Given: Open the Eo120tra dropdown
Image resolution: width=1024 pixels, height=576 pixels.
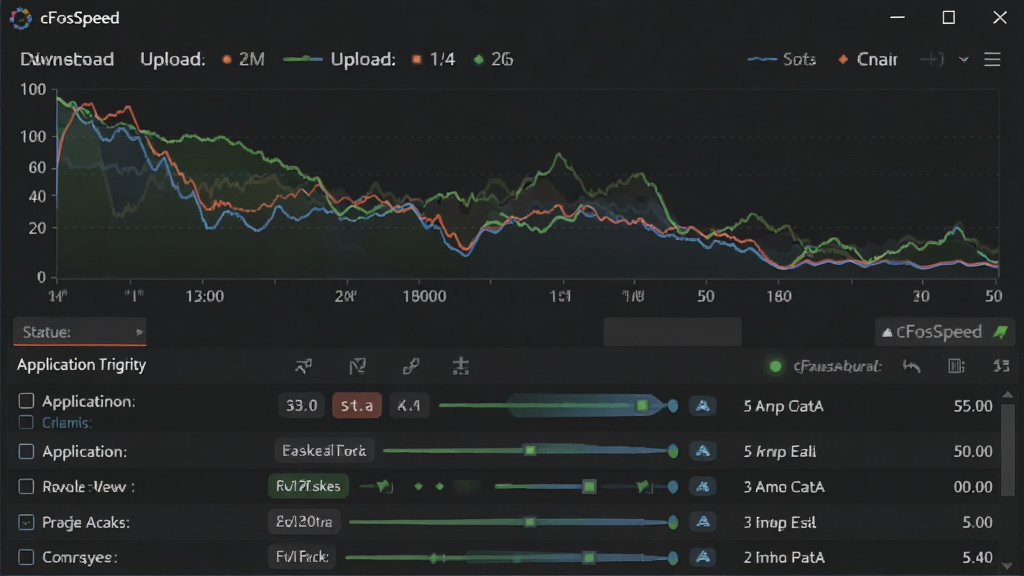Looking at the screenshot, I should coord(304,522).
